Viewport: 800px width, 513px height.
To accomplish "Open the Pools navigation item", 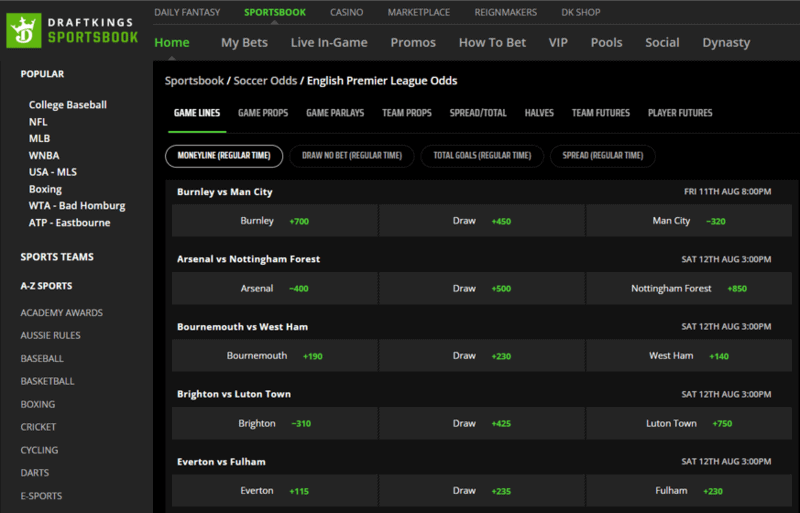I will coord(606,42).
